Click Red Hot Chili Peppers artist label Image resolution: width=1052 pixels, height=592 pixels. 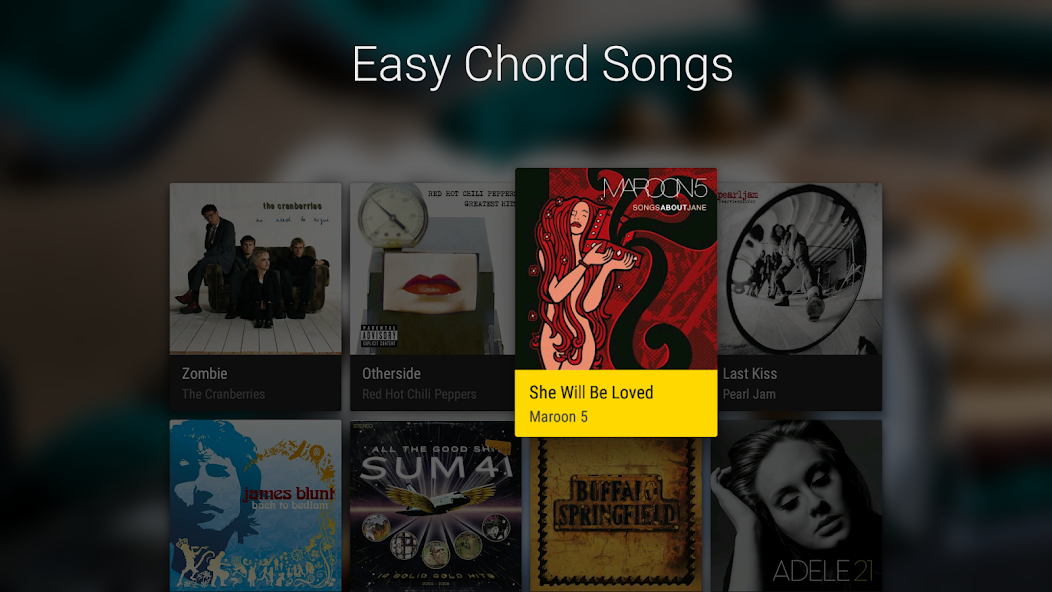(419, 394)
